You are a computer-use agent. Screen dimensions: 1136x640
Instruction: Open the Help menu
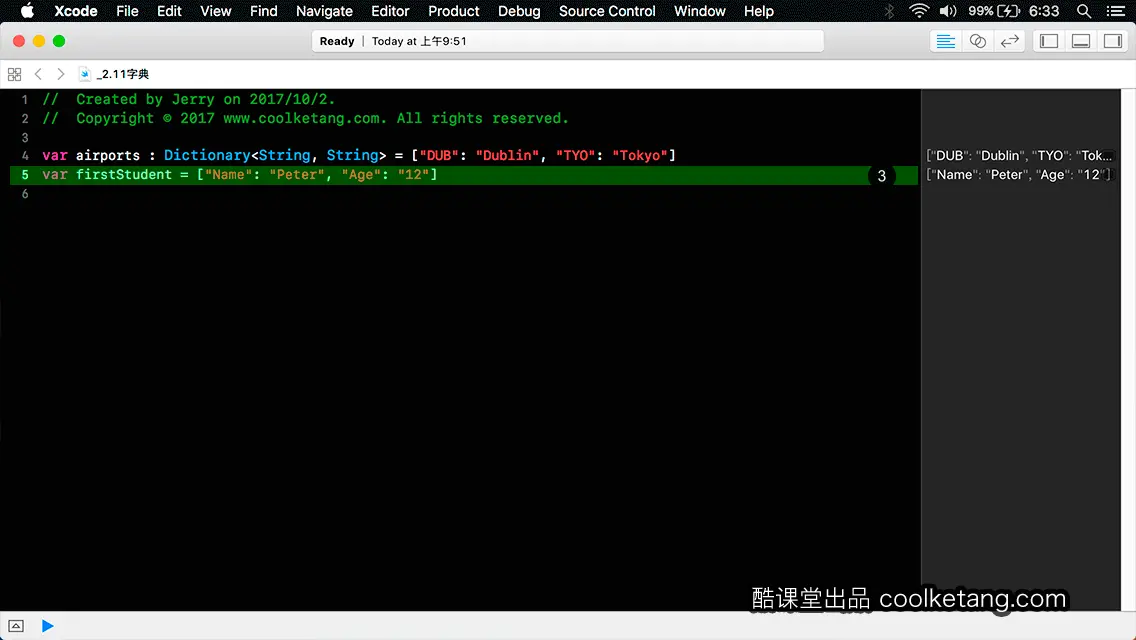759,11
